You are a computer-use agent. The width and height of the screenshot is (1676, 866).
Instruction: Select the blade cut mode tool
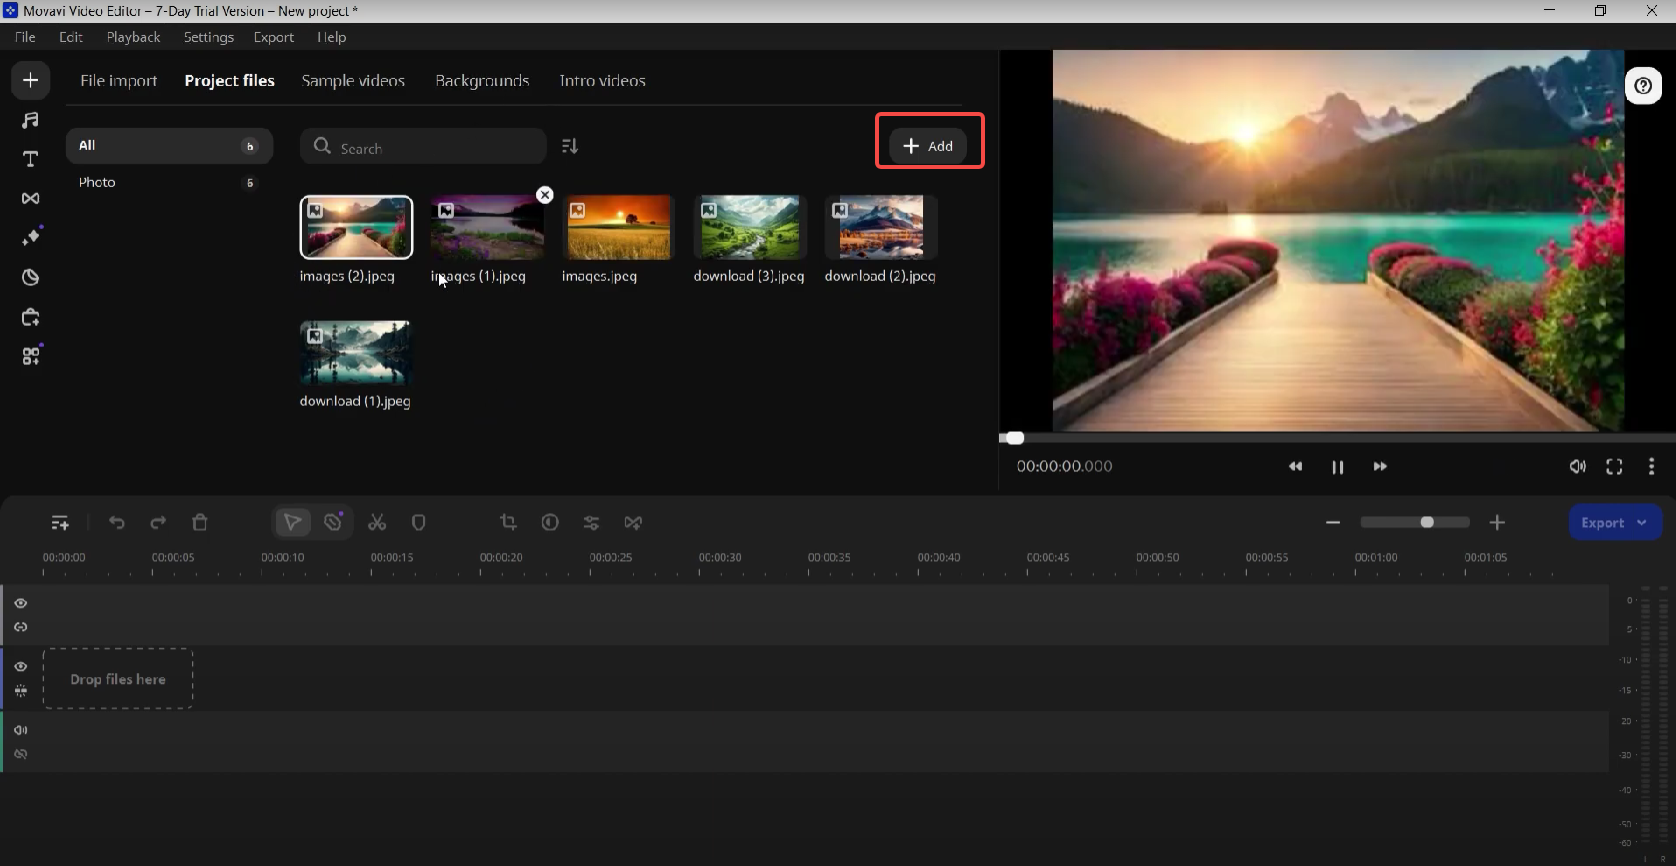[334, 521]
